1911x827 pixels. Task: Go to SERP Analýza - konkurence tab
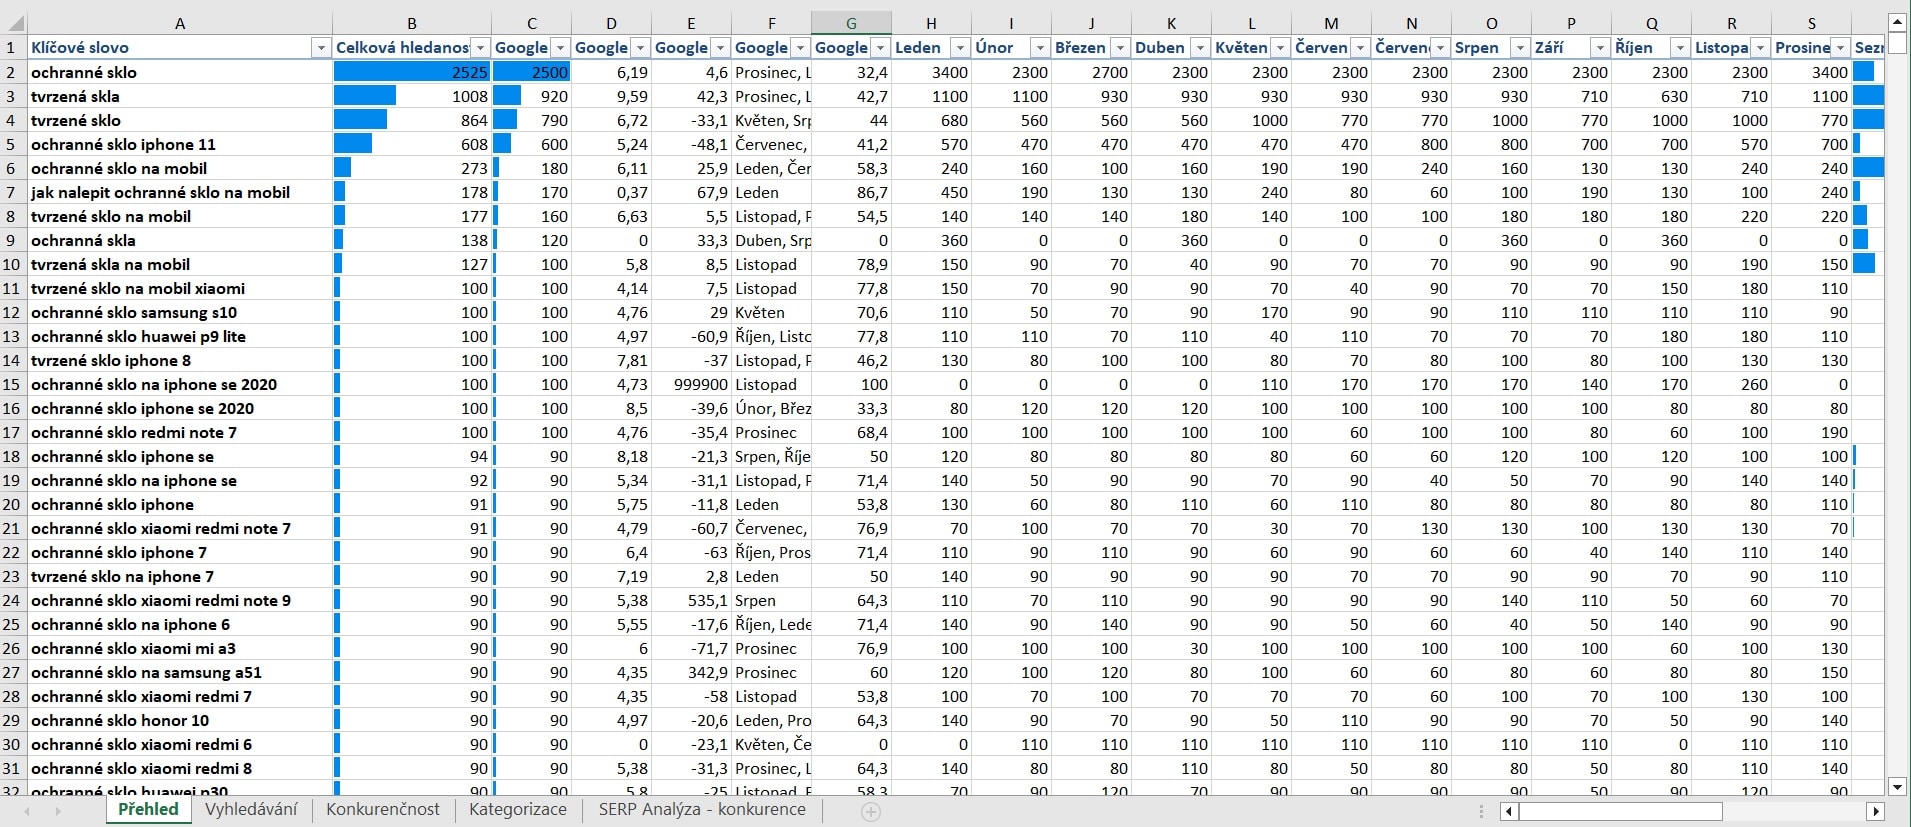point(701,810)
